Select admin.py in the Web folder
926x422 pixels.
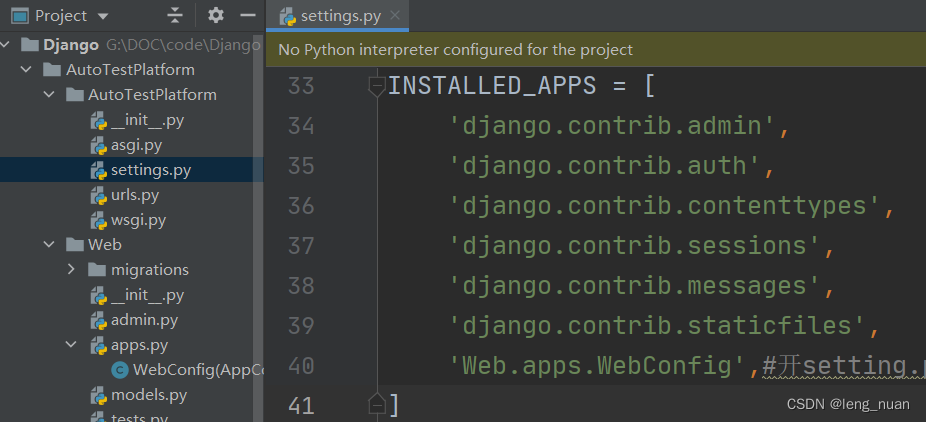point(144,320)
